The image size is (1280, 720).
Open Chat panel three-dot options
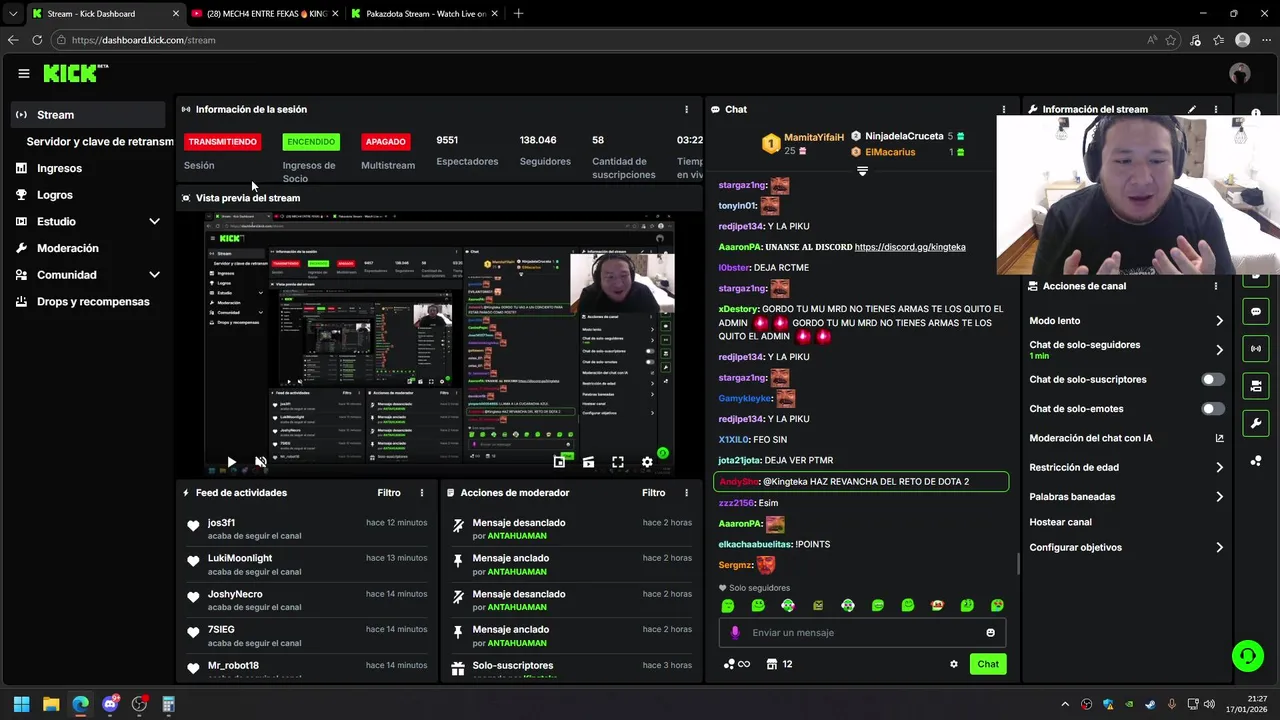pyautogui.click(x=1004, y=109)
